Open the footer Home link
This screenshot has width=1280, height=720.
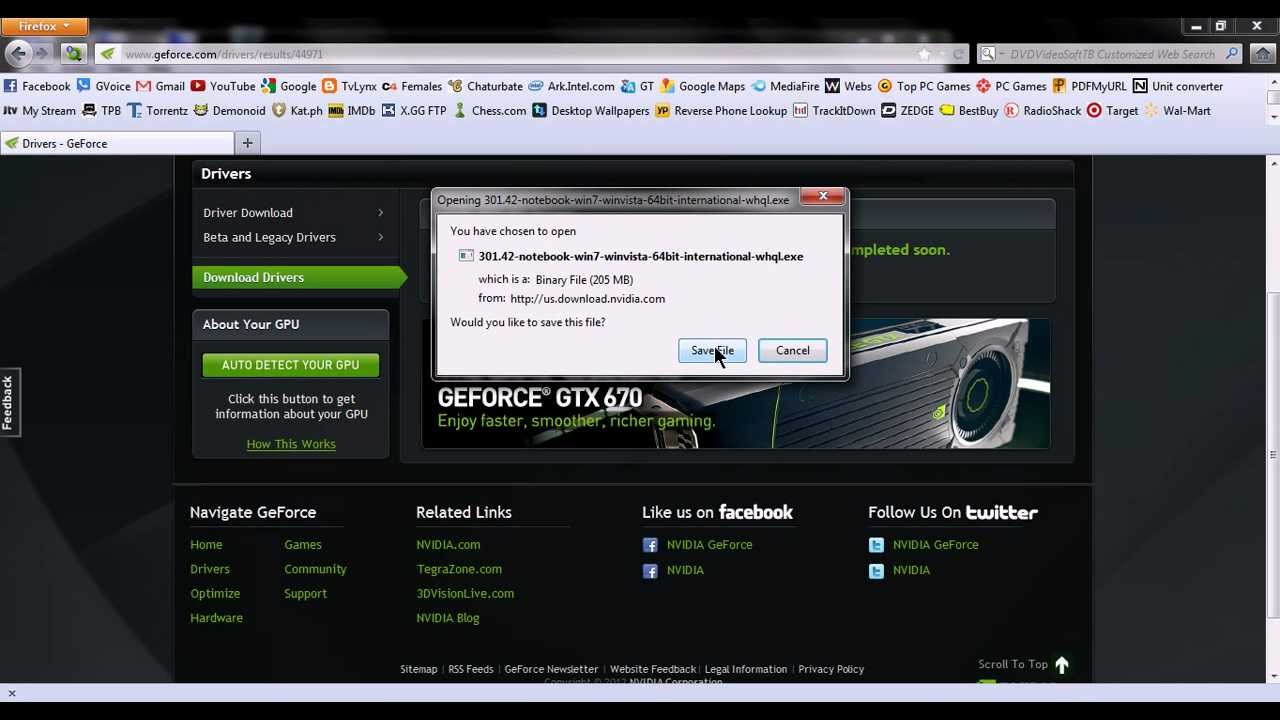(x=206, y=545)
